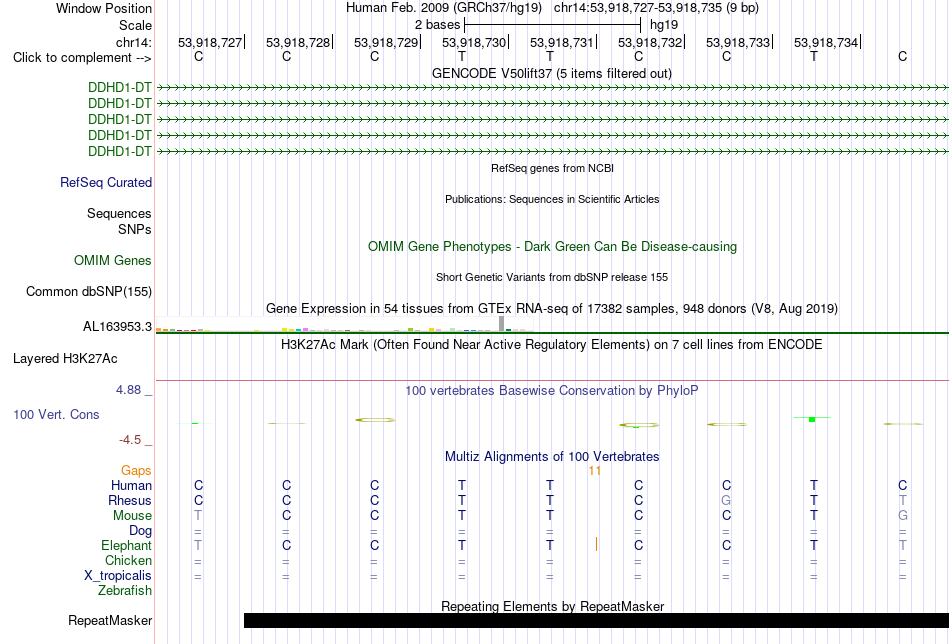Click the SNPs subtrack label
The height and width of the screenshot is (644, 950).
point(135,230)
